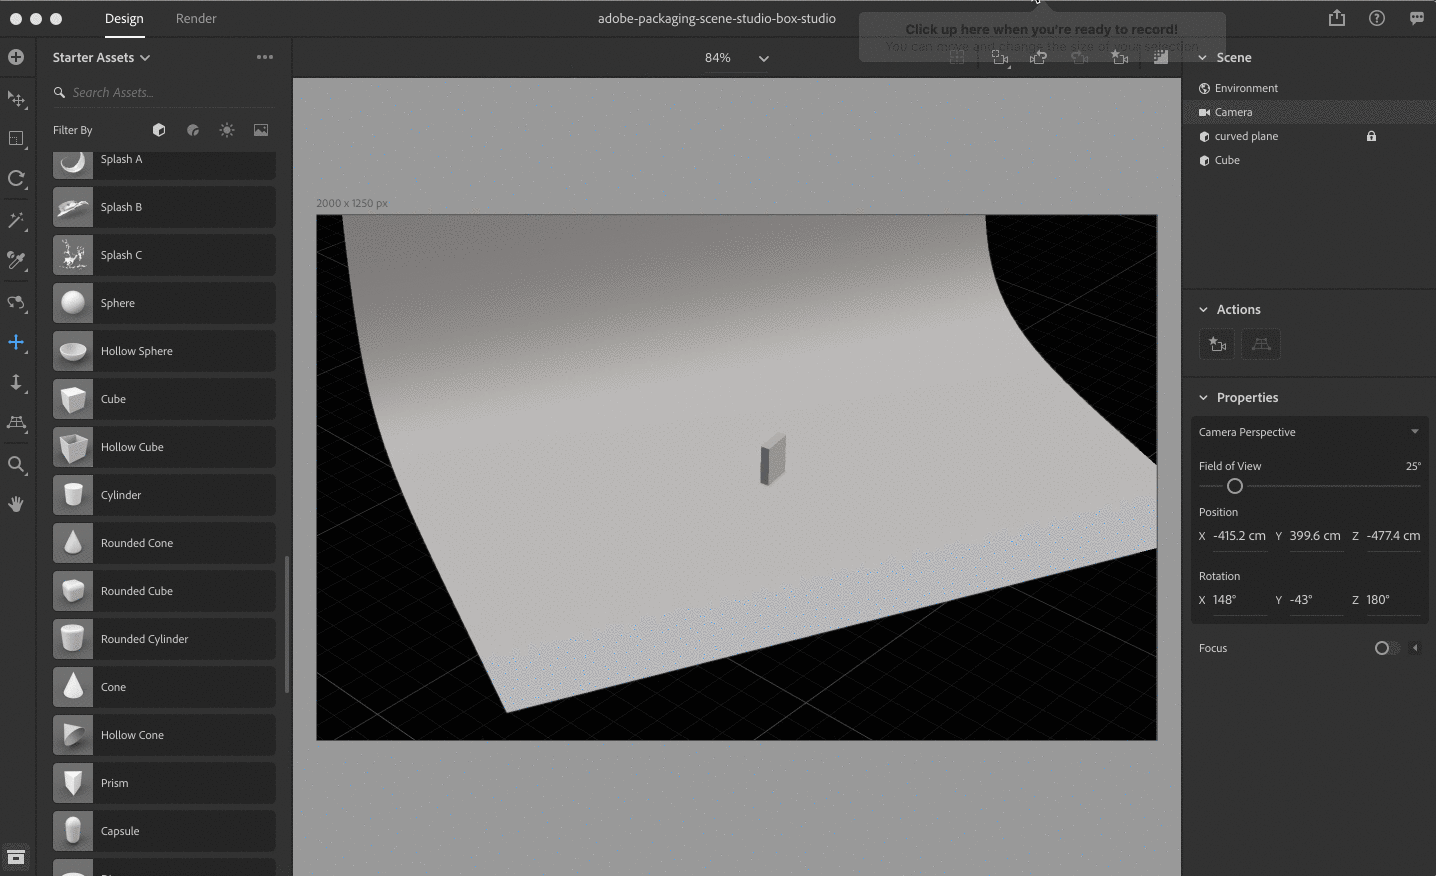Image resolution: width=1436 pixels, height=876 pixels.
Task: Add the Cylinder starter asset
Action: [x=164, y=495]
